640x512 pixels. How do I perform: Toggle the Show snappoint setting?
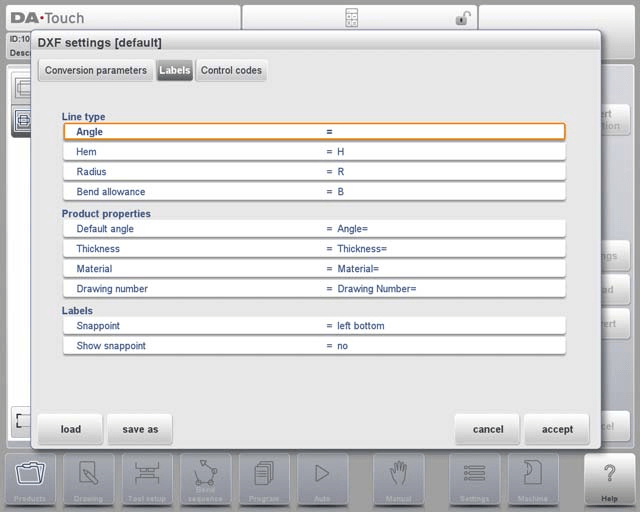(x=314, y=346)
